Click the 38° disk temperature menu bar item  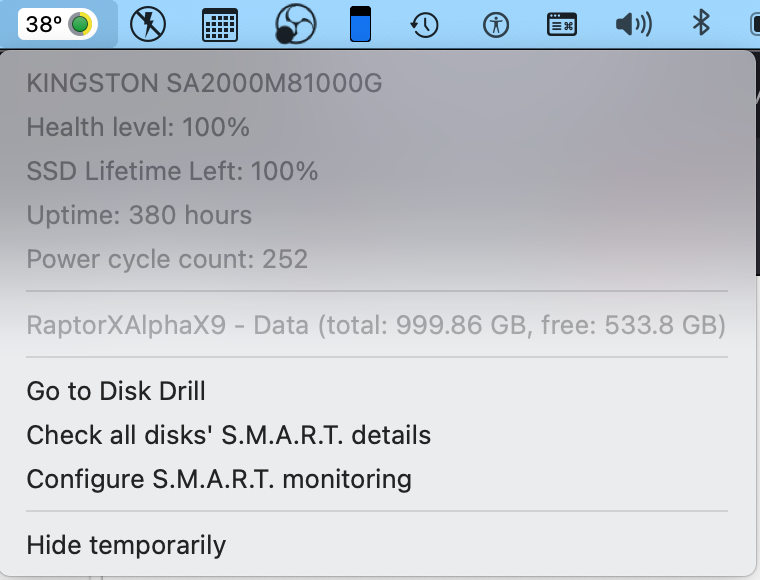point(58,24)
